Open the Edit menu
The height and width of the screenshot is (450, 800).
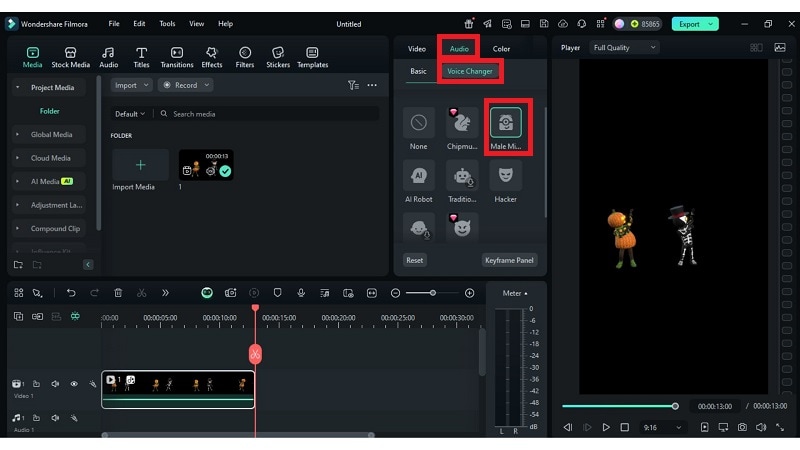coord(139,23)
